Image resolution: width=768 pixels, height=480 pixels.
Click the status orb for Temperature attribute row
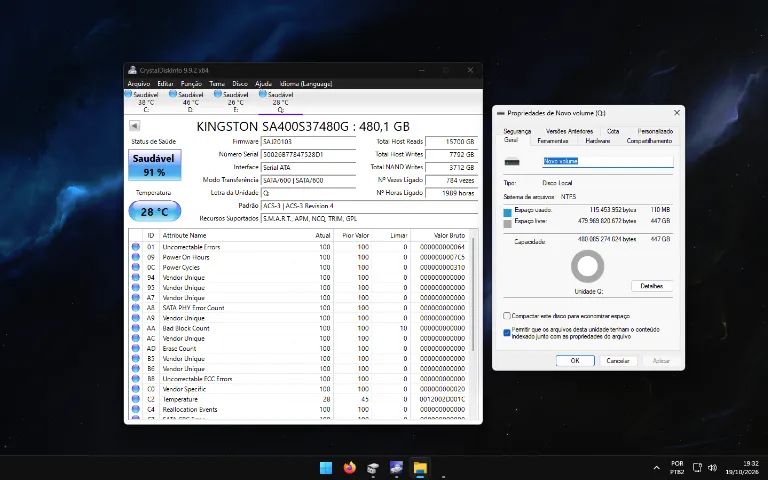pyautogui.click(x=136, y=399)
